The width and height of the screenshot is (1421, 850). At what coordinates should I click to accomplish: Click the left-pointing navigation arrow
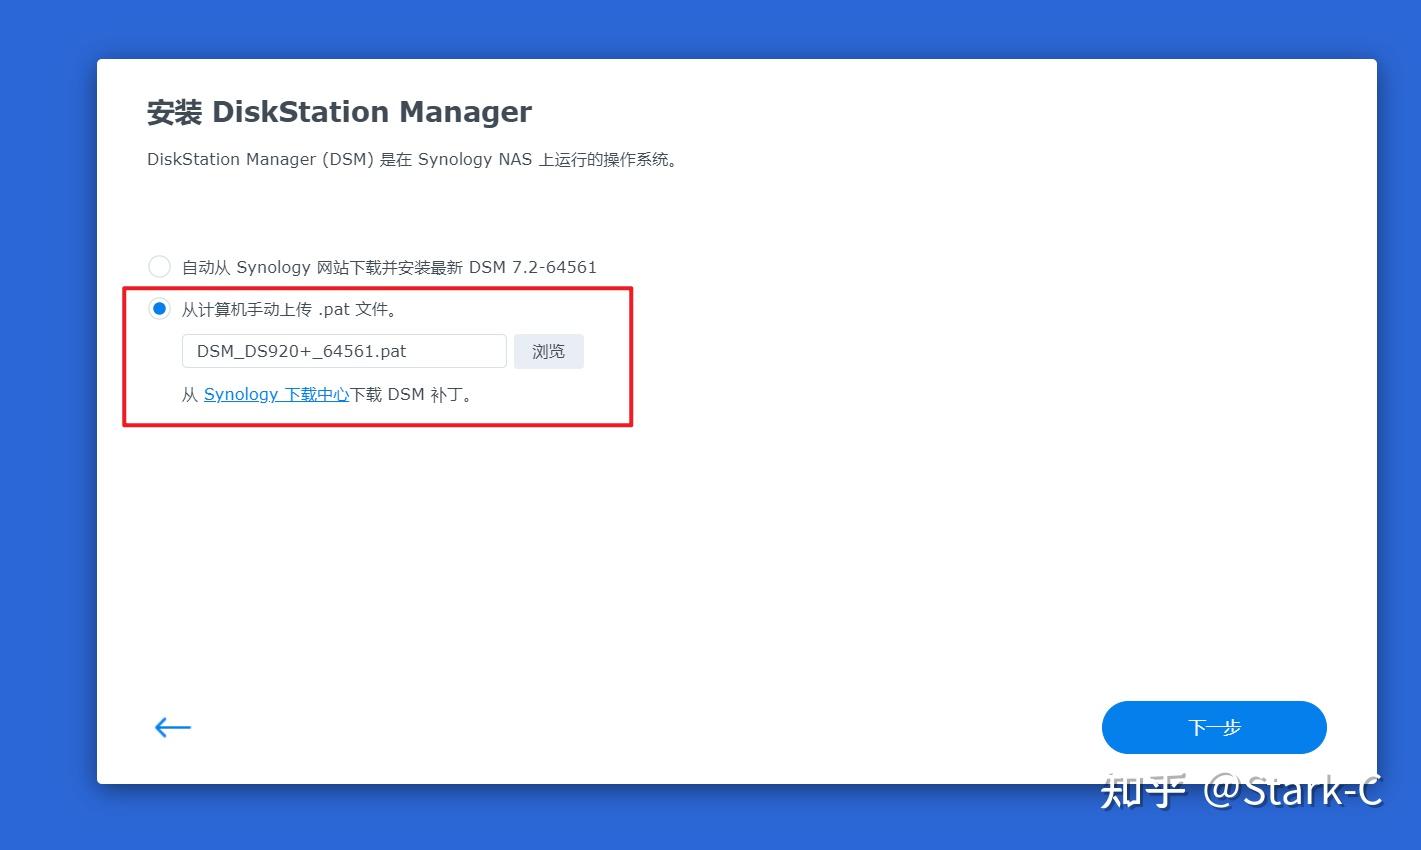coord(171,727)
